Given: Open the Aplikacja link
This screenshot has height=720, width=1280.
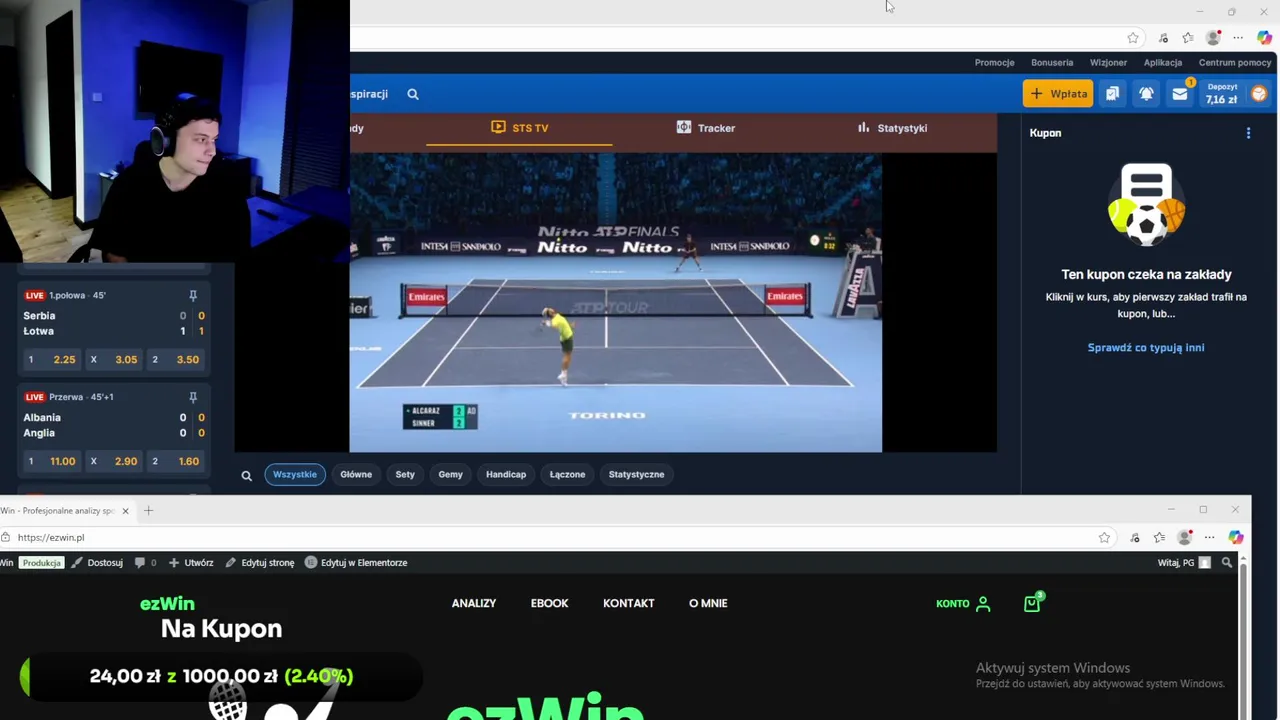Looking at the screenshot, I should coord(1163,62).
